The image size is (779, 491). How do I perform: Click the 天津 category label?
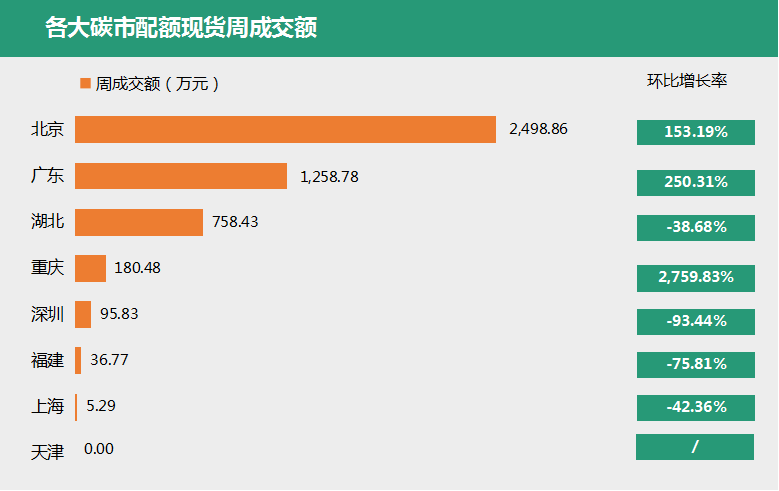click(x=48, y=452)
